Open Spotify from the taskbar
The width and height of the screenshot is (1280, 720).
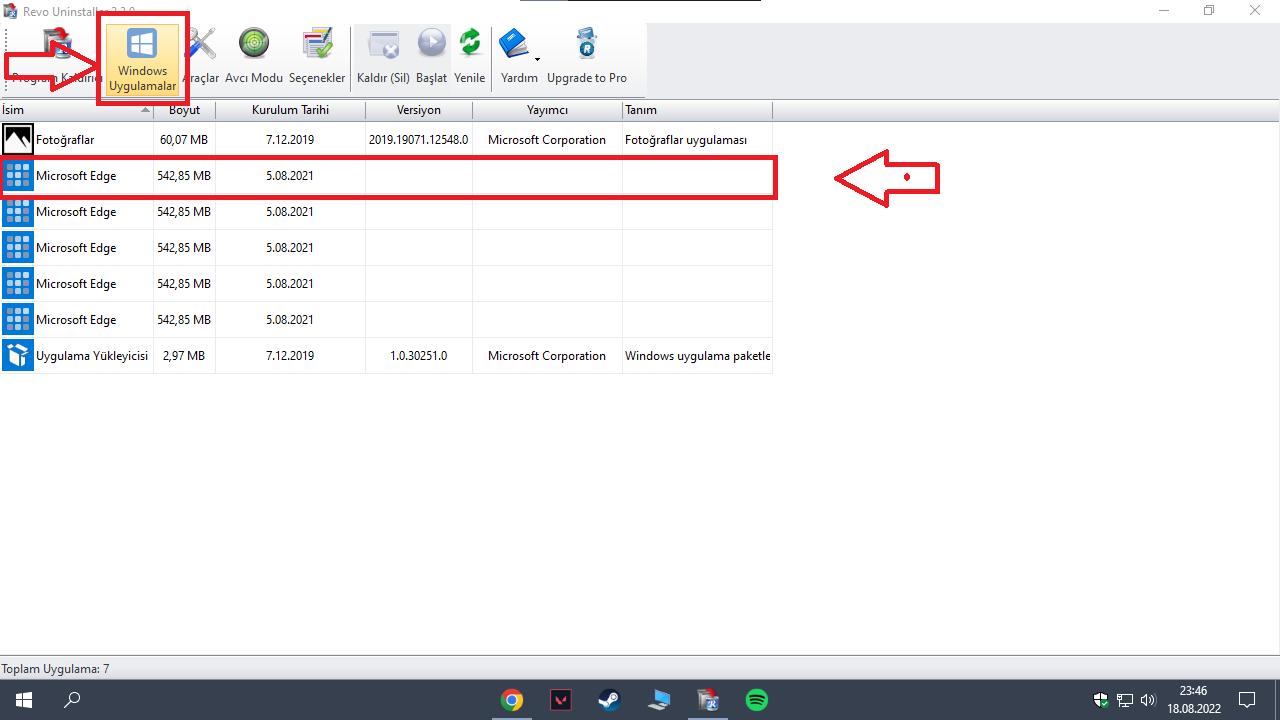pos(757,700)
